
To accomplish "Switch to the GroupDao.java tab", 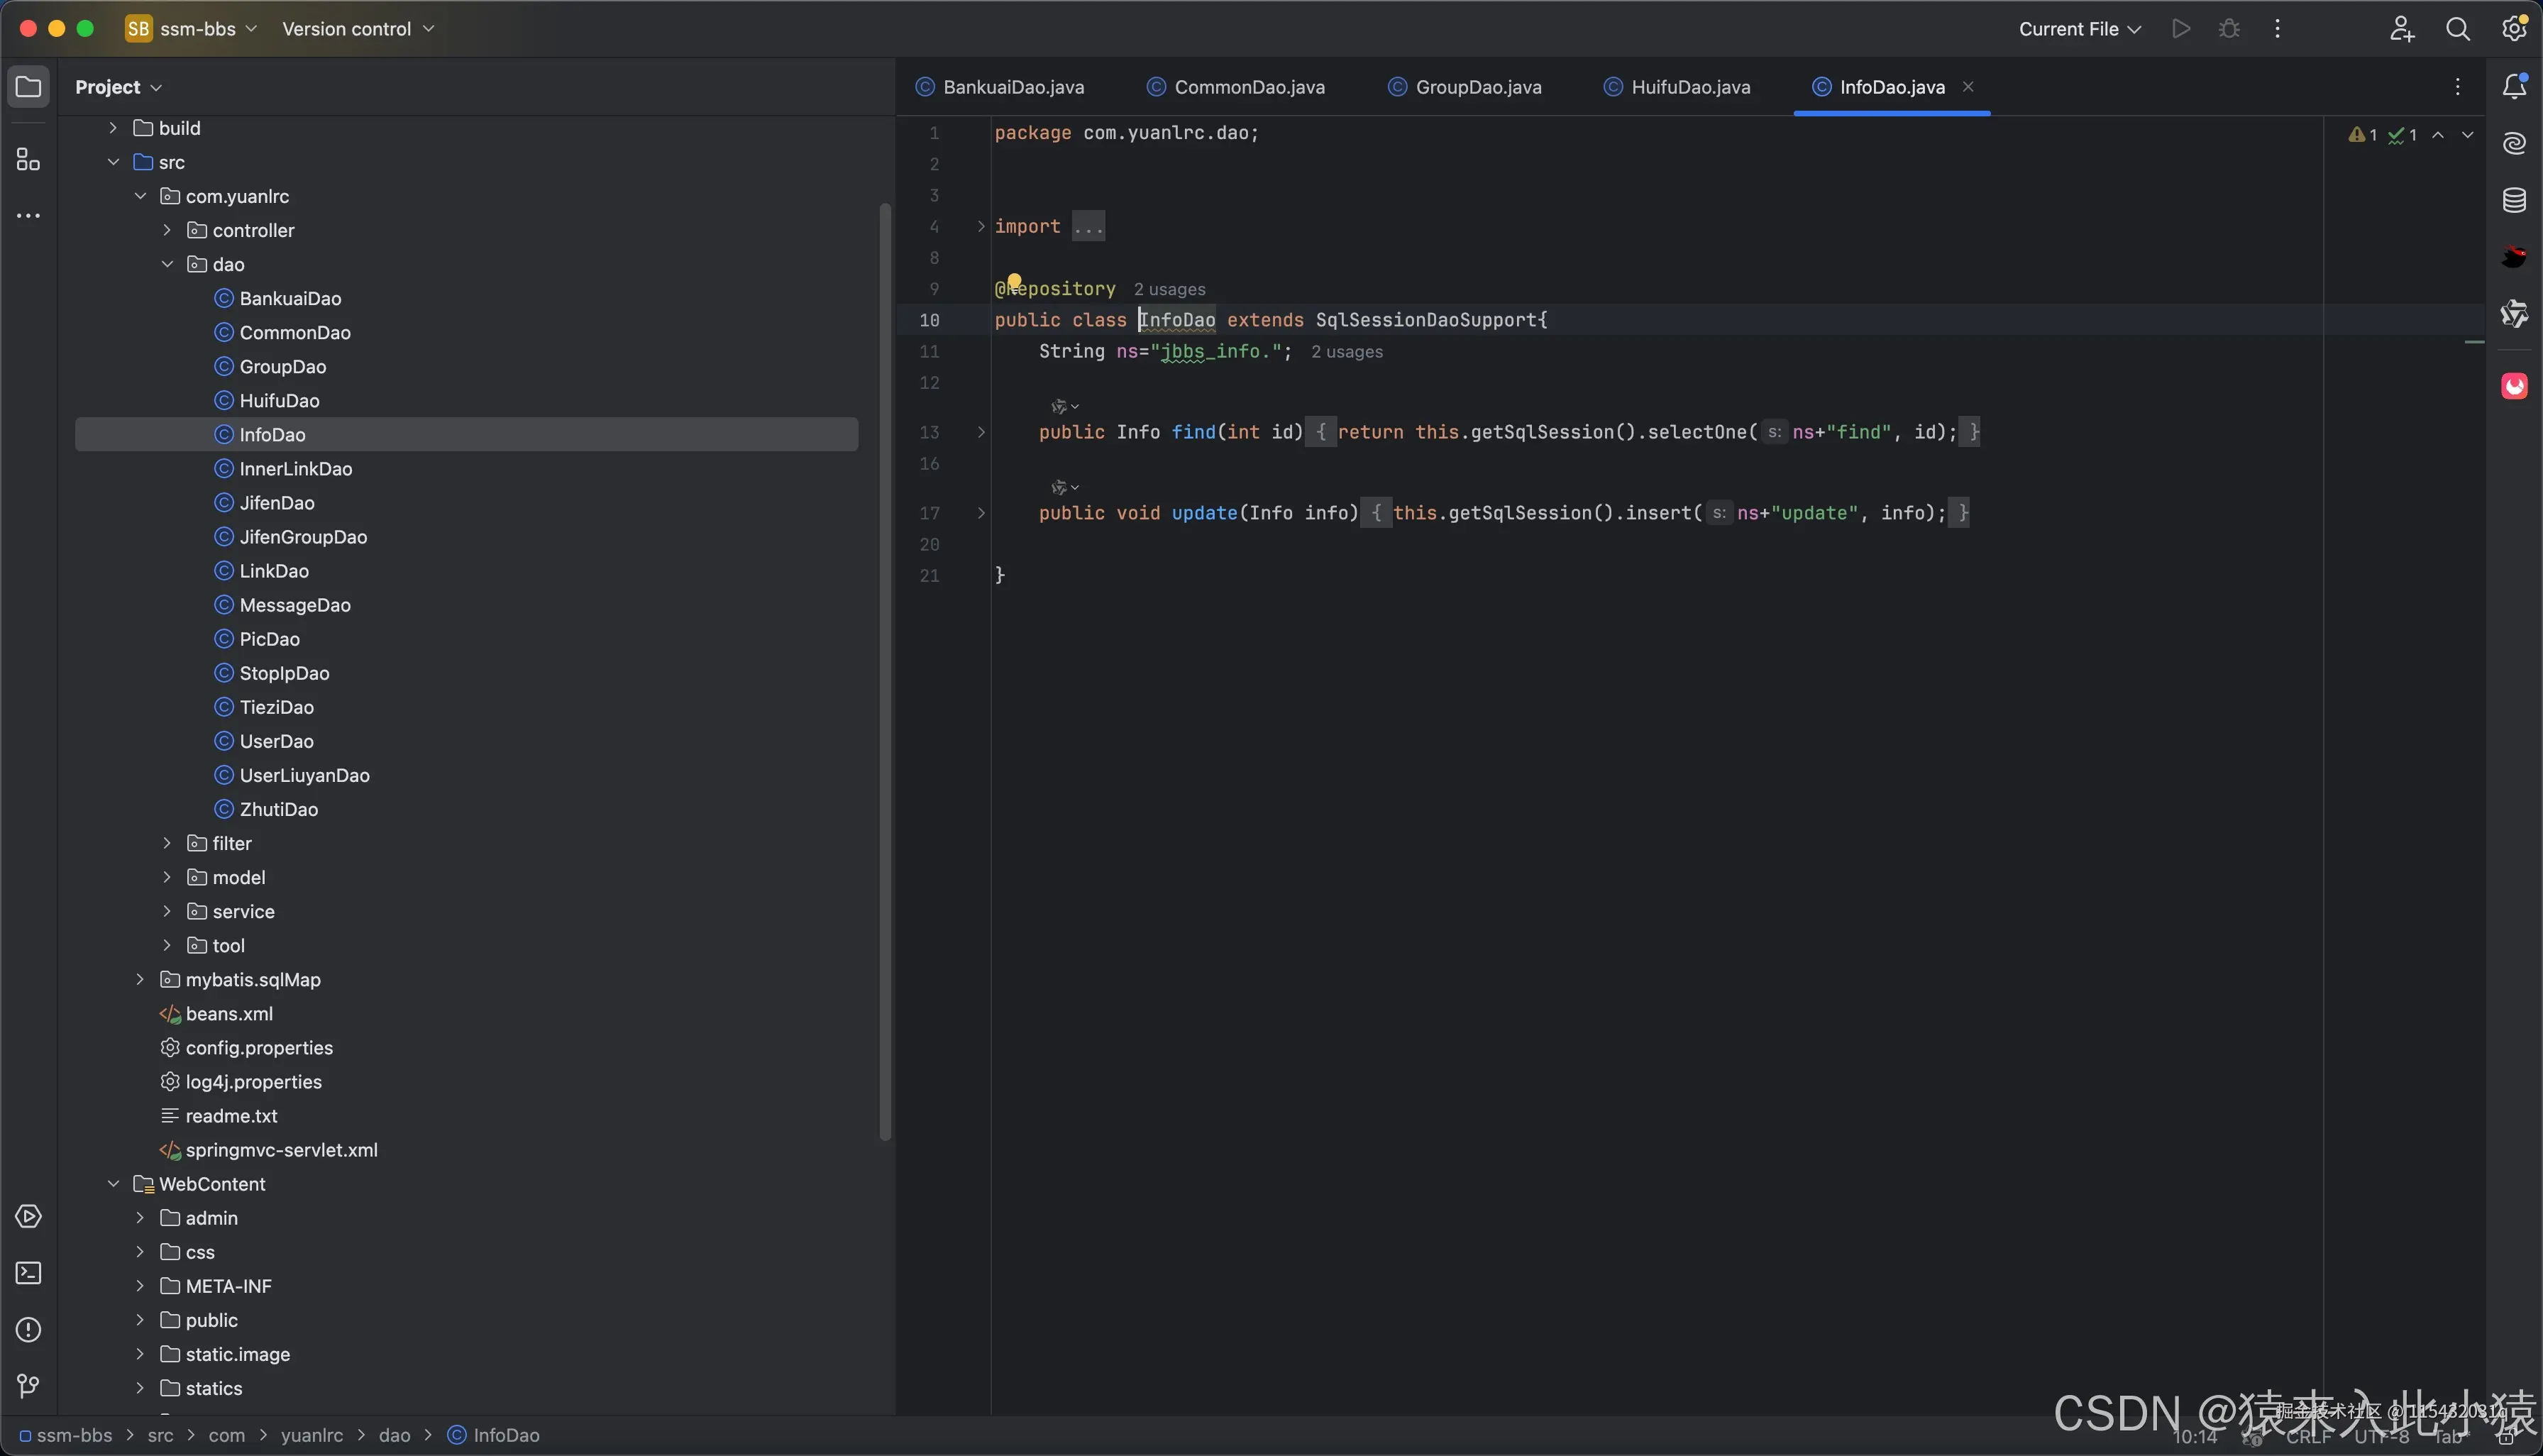I will pos(1465,87).
